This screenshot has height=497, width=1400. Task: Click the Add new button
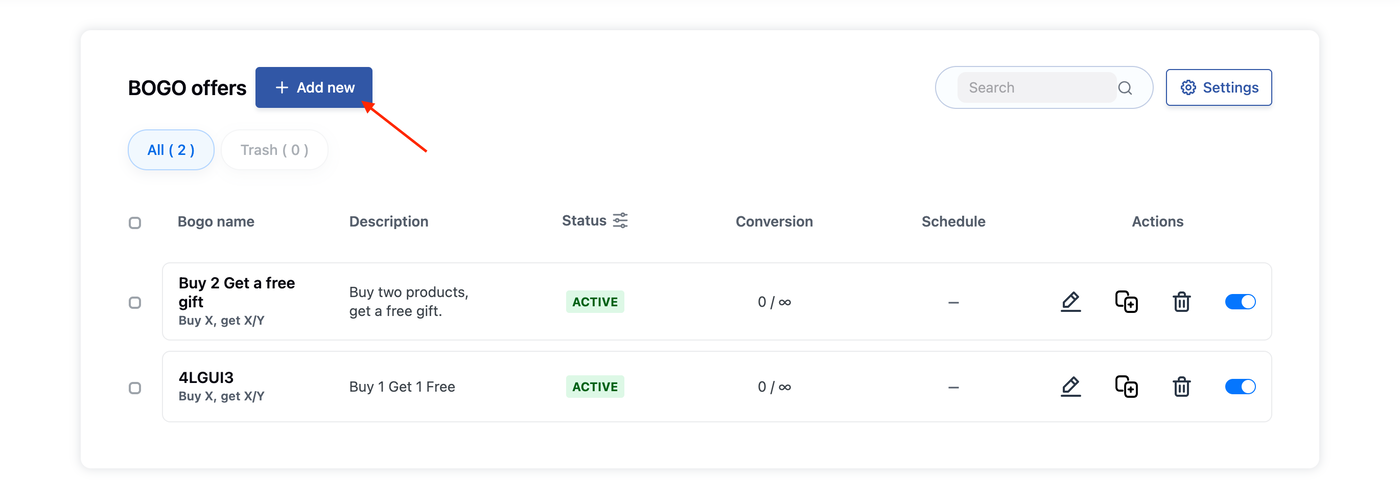pos(314,88)
